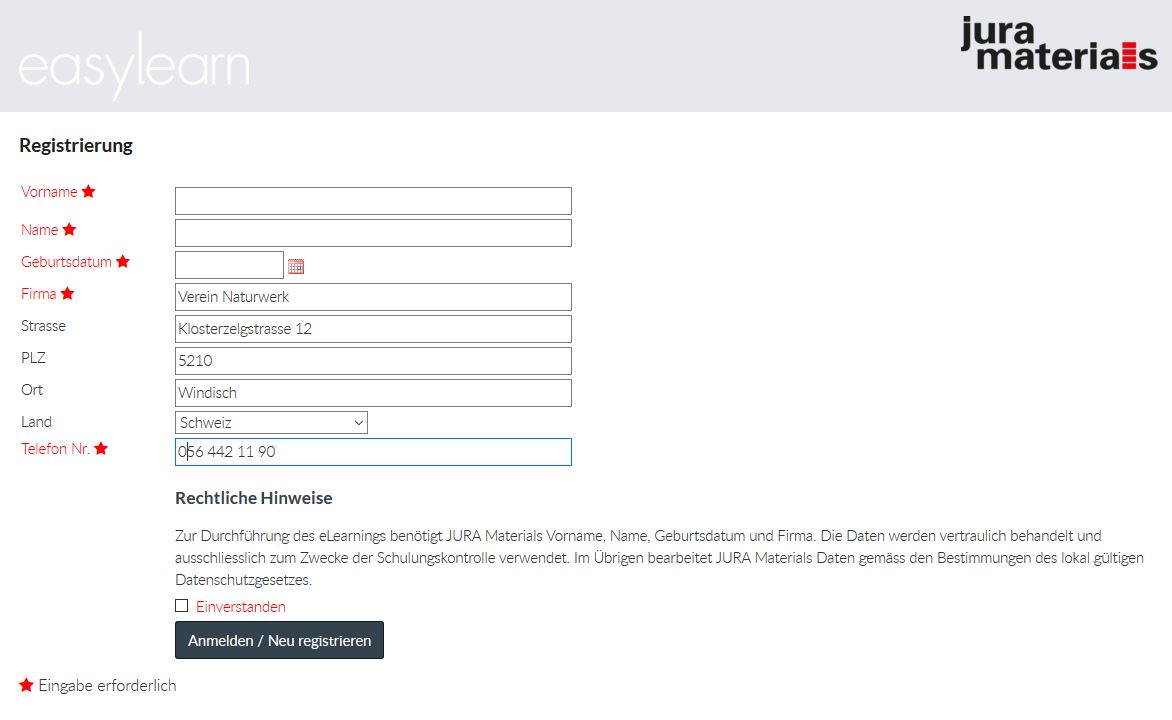The height and width of the screenshot is (720, 1172).
Task: Click the Firma field containing Verein Naturwerk
Action: click(373, 297)
